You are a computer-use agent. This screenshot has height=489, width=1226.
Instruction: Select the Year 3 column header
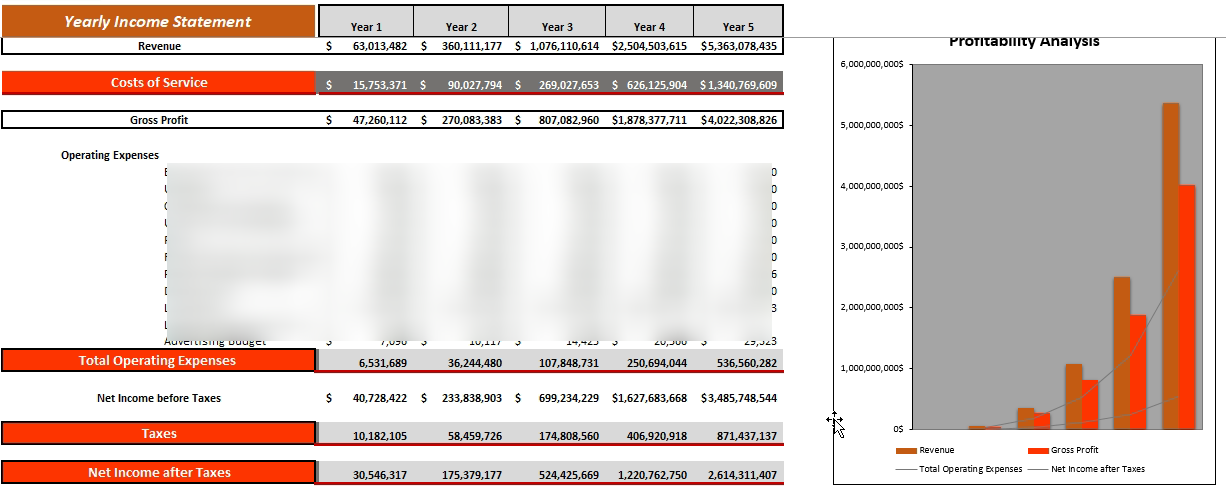[x=557, y=27]
